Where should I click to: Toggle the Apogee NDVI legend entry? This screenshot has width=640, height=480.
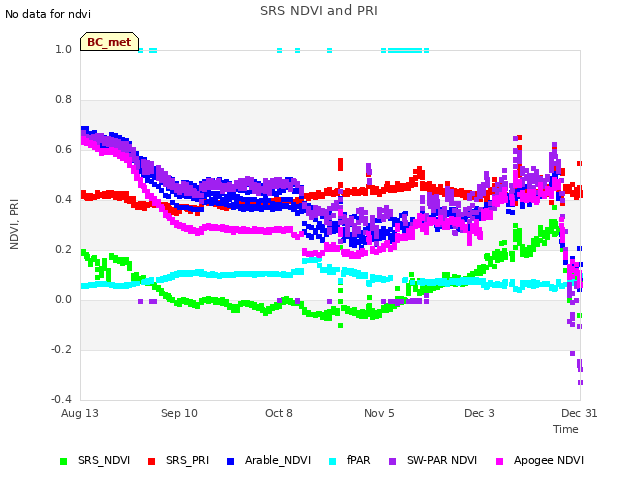[540, 461]
